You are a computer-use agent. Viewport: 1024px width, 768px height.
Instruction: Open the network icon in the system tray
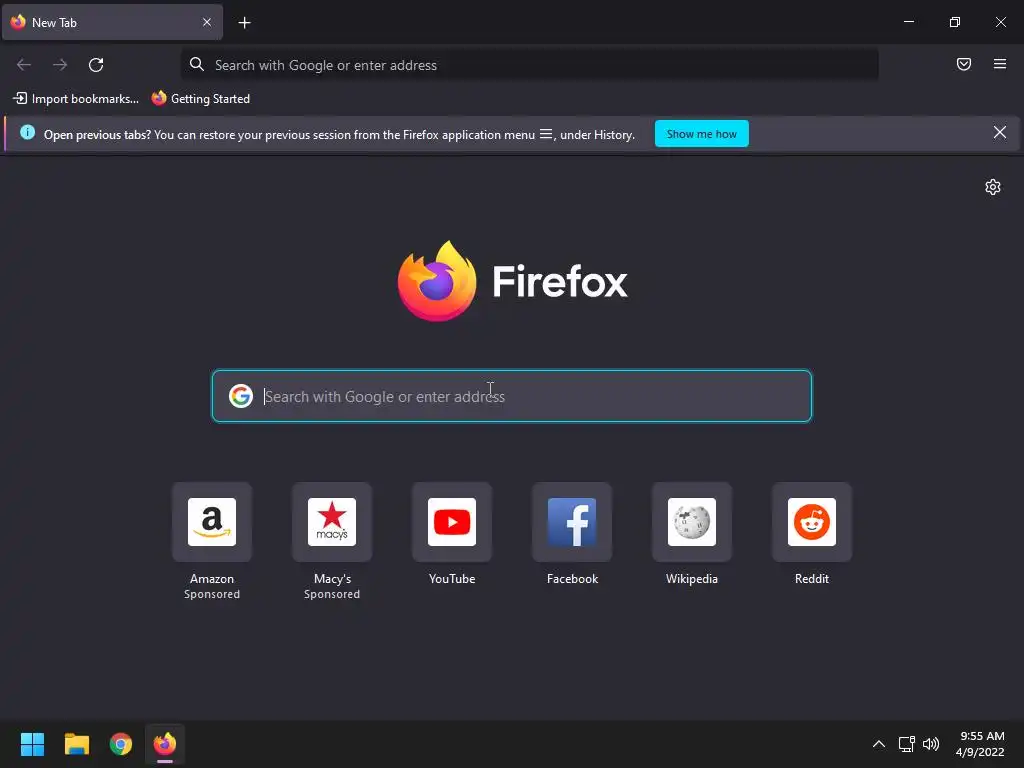click(906, 744)
